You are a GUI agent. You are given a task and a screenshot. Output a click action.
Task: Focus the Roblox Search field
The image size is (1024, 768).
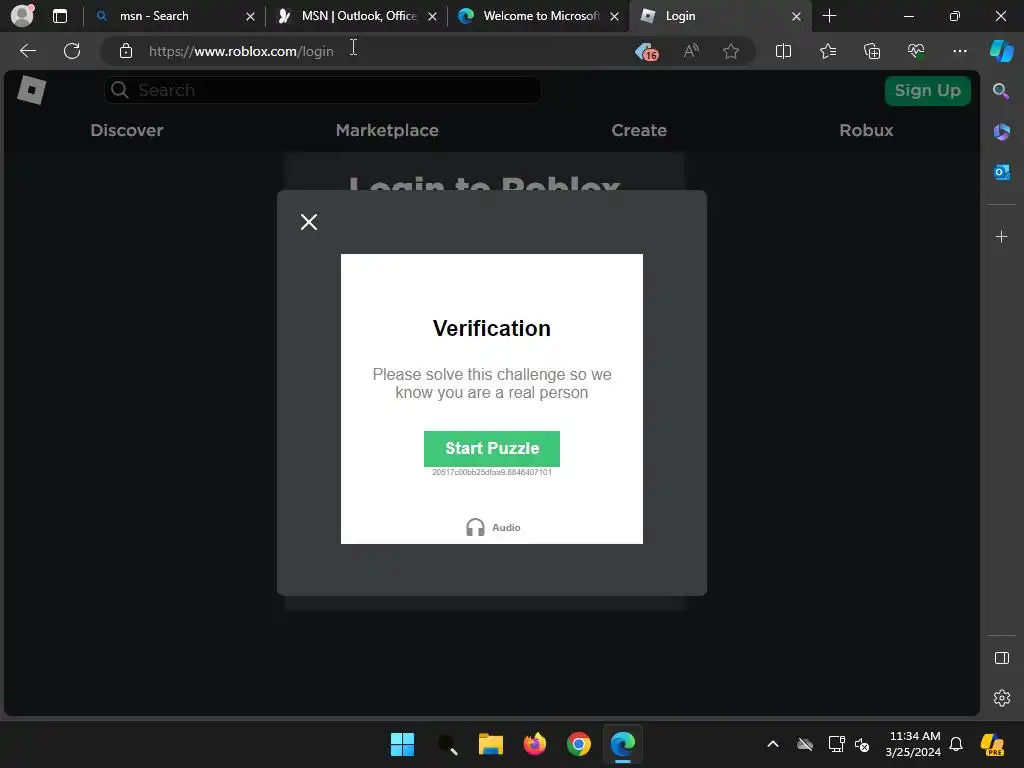coord(323,90)
